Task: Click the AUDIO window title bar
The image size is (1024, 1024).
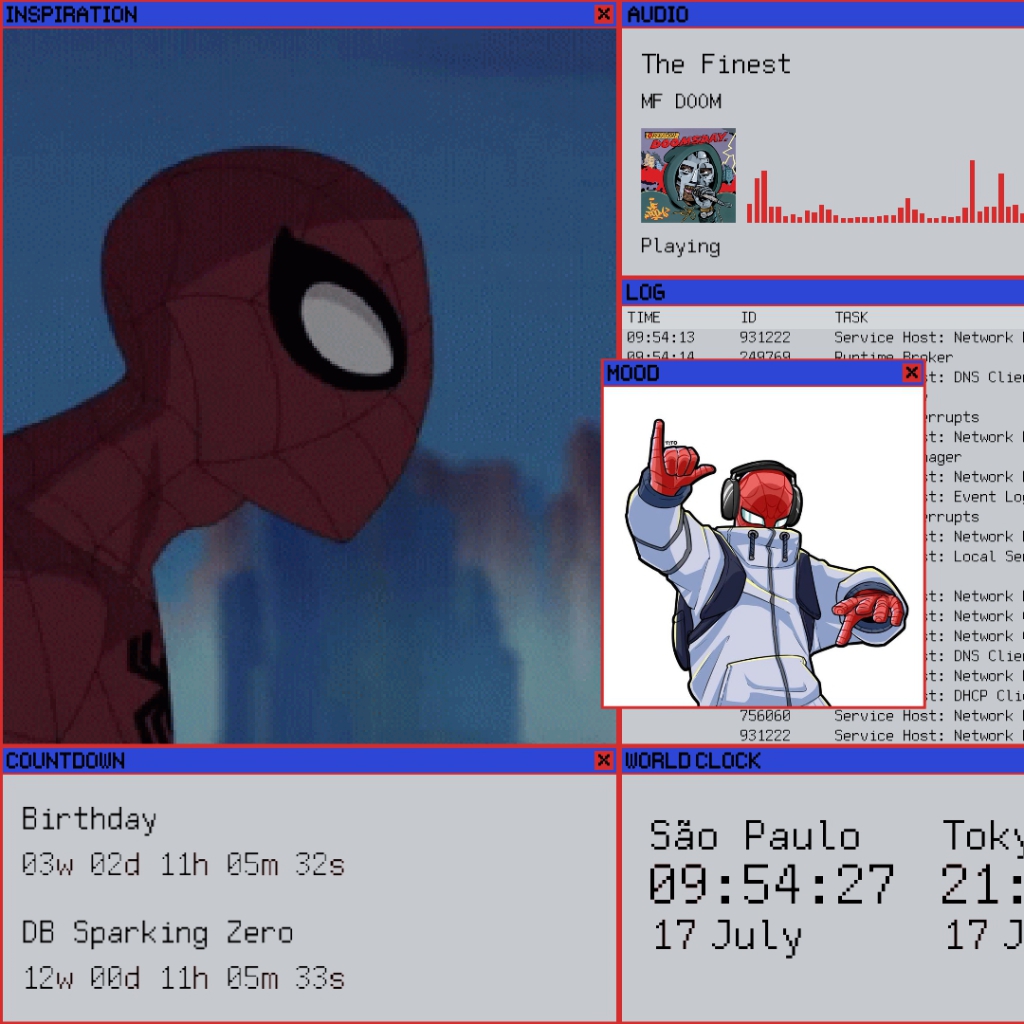Action: tap(823, 14)
